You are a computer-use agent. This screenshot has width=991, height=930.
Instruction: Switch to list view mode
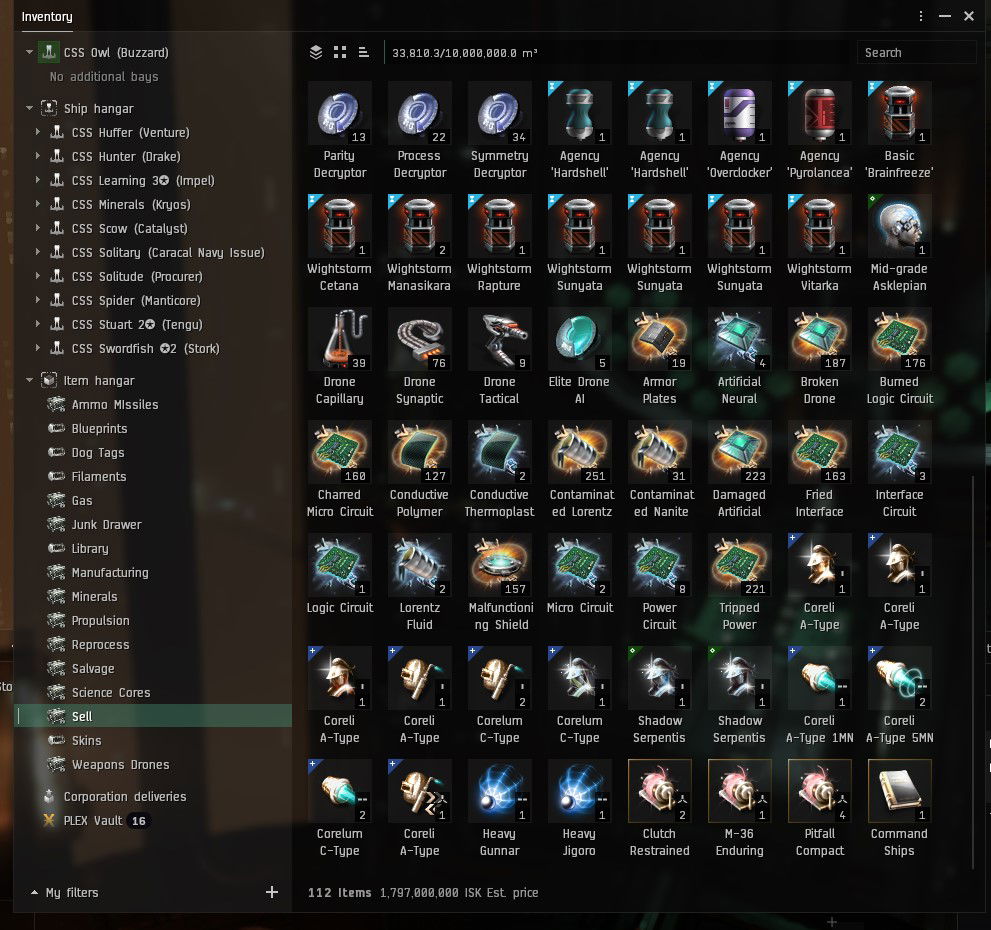[x=363, y=53]
